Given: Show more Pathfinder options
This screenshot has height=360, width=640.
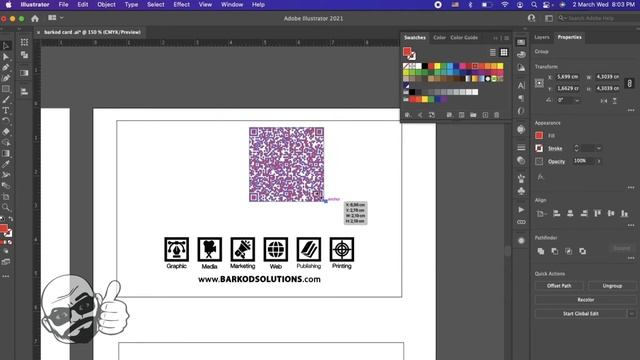Looking at the screenshot, I should click(631, 258).
